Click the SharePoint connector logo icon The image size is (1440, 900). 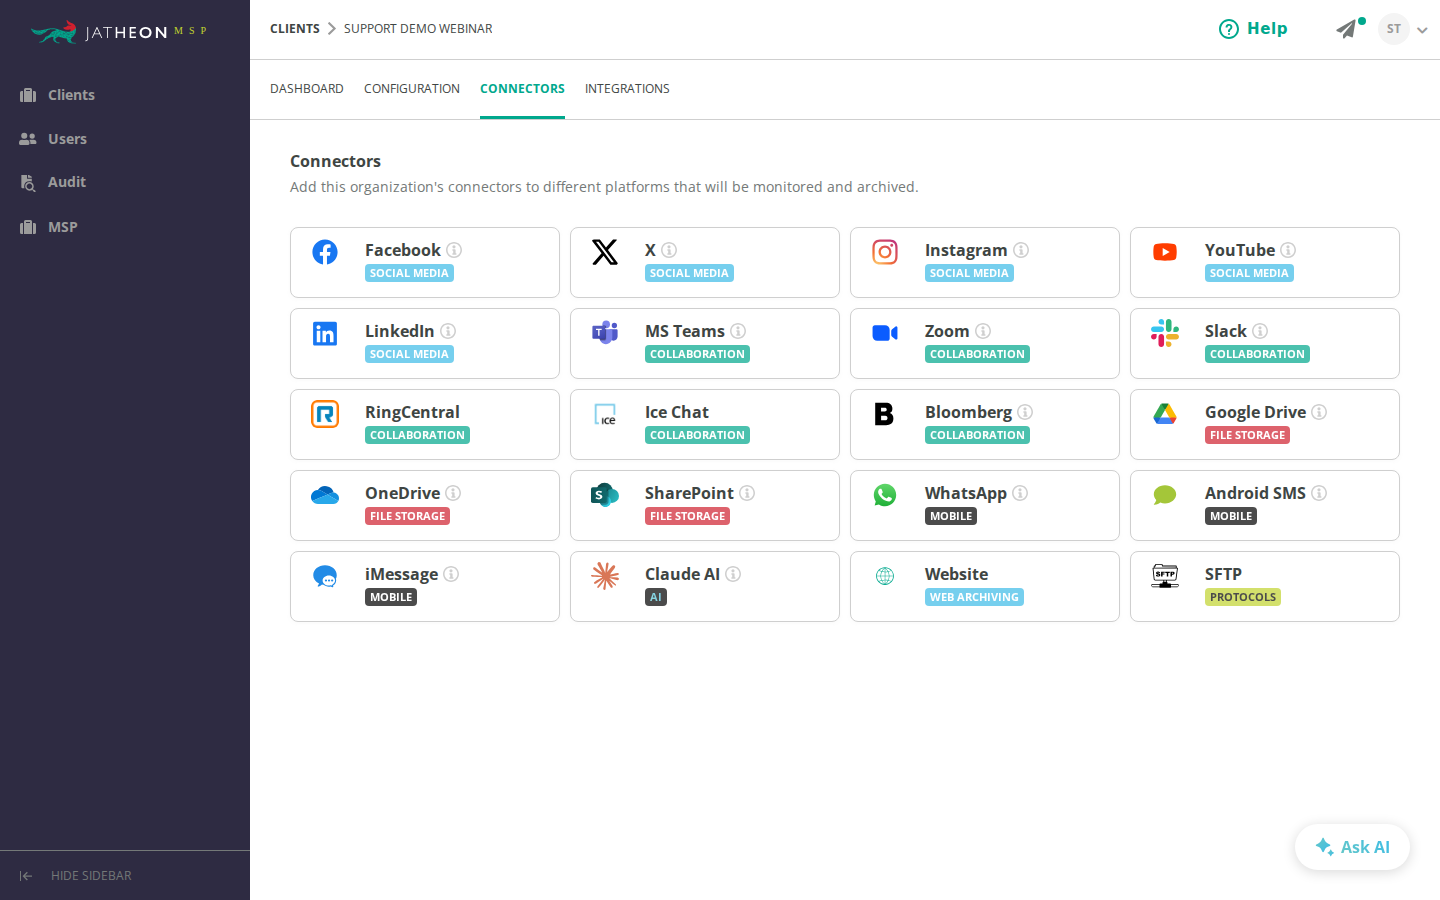(605, 495)
